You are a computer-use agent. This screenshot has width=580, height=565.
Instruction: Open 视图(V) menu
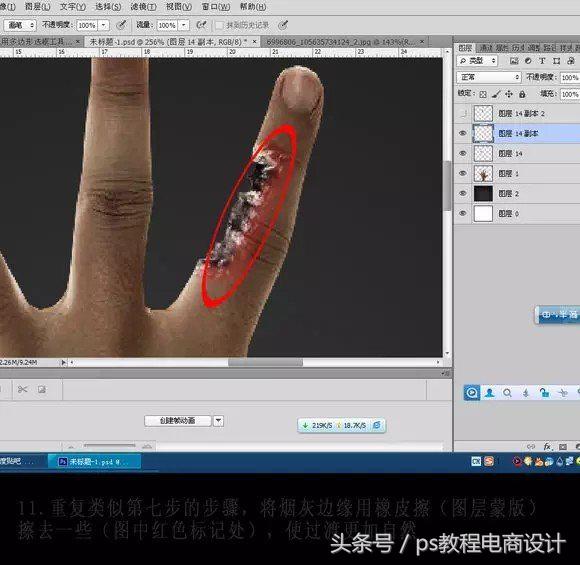[x=179, y=6]
